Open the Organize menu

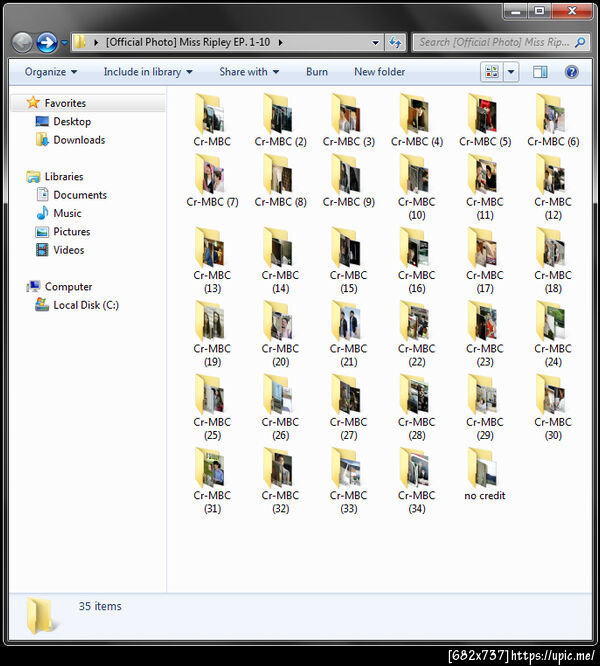[x=51, y=72]
